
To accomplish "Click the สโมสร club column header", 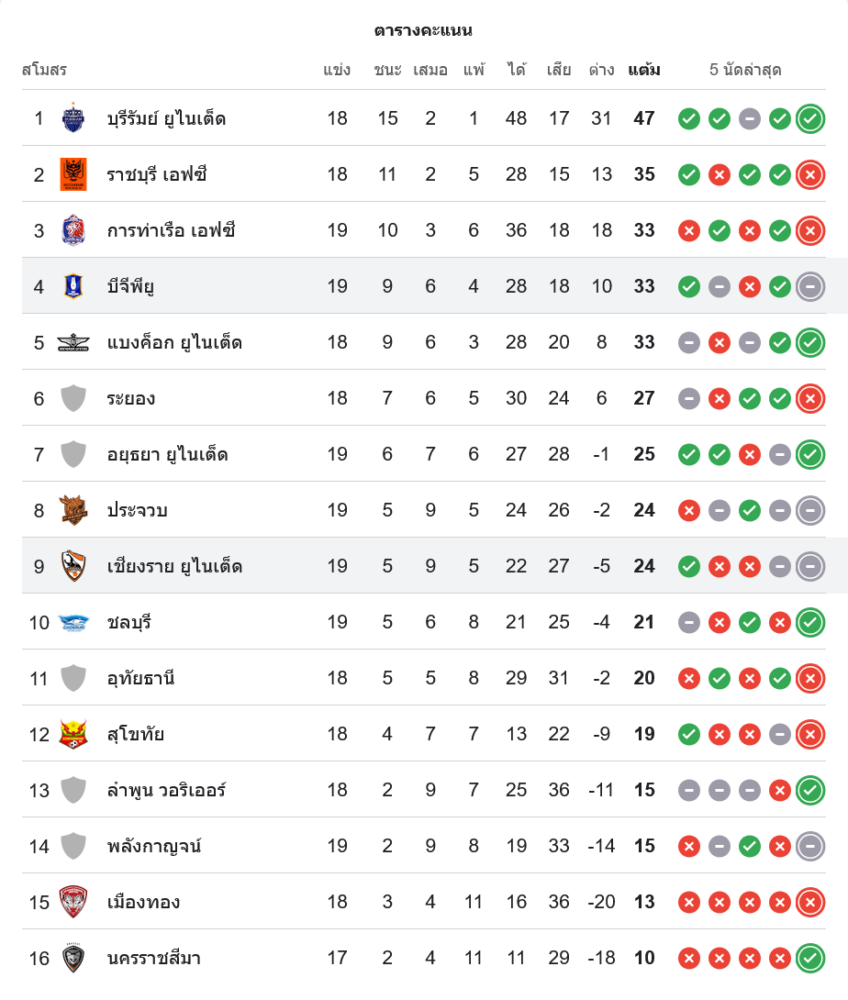I will click(x=44, y=70).
